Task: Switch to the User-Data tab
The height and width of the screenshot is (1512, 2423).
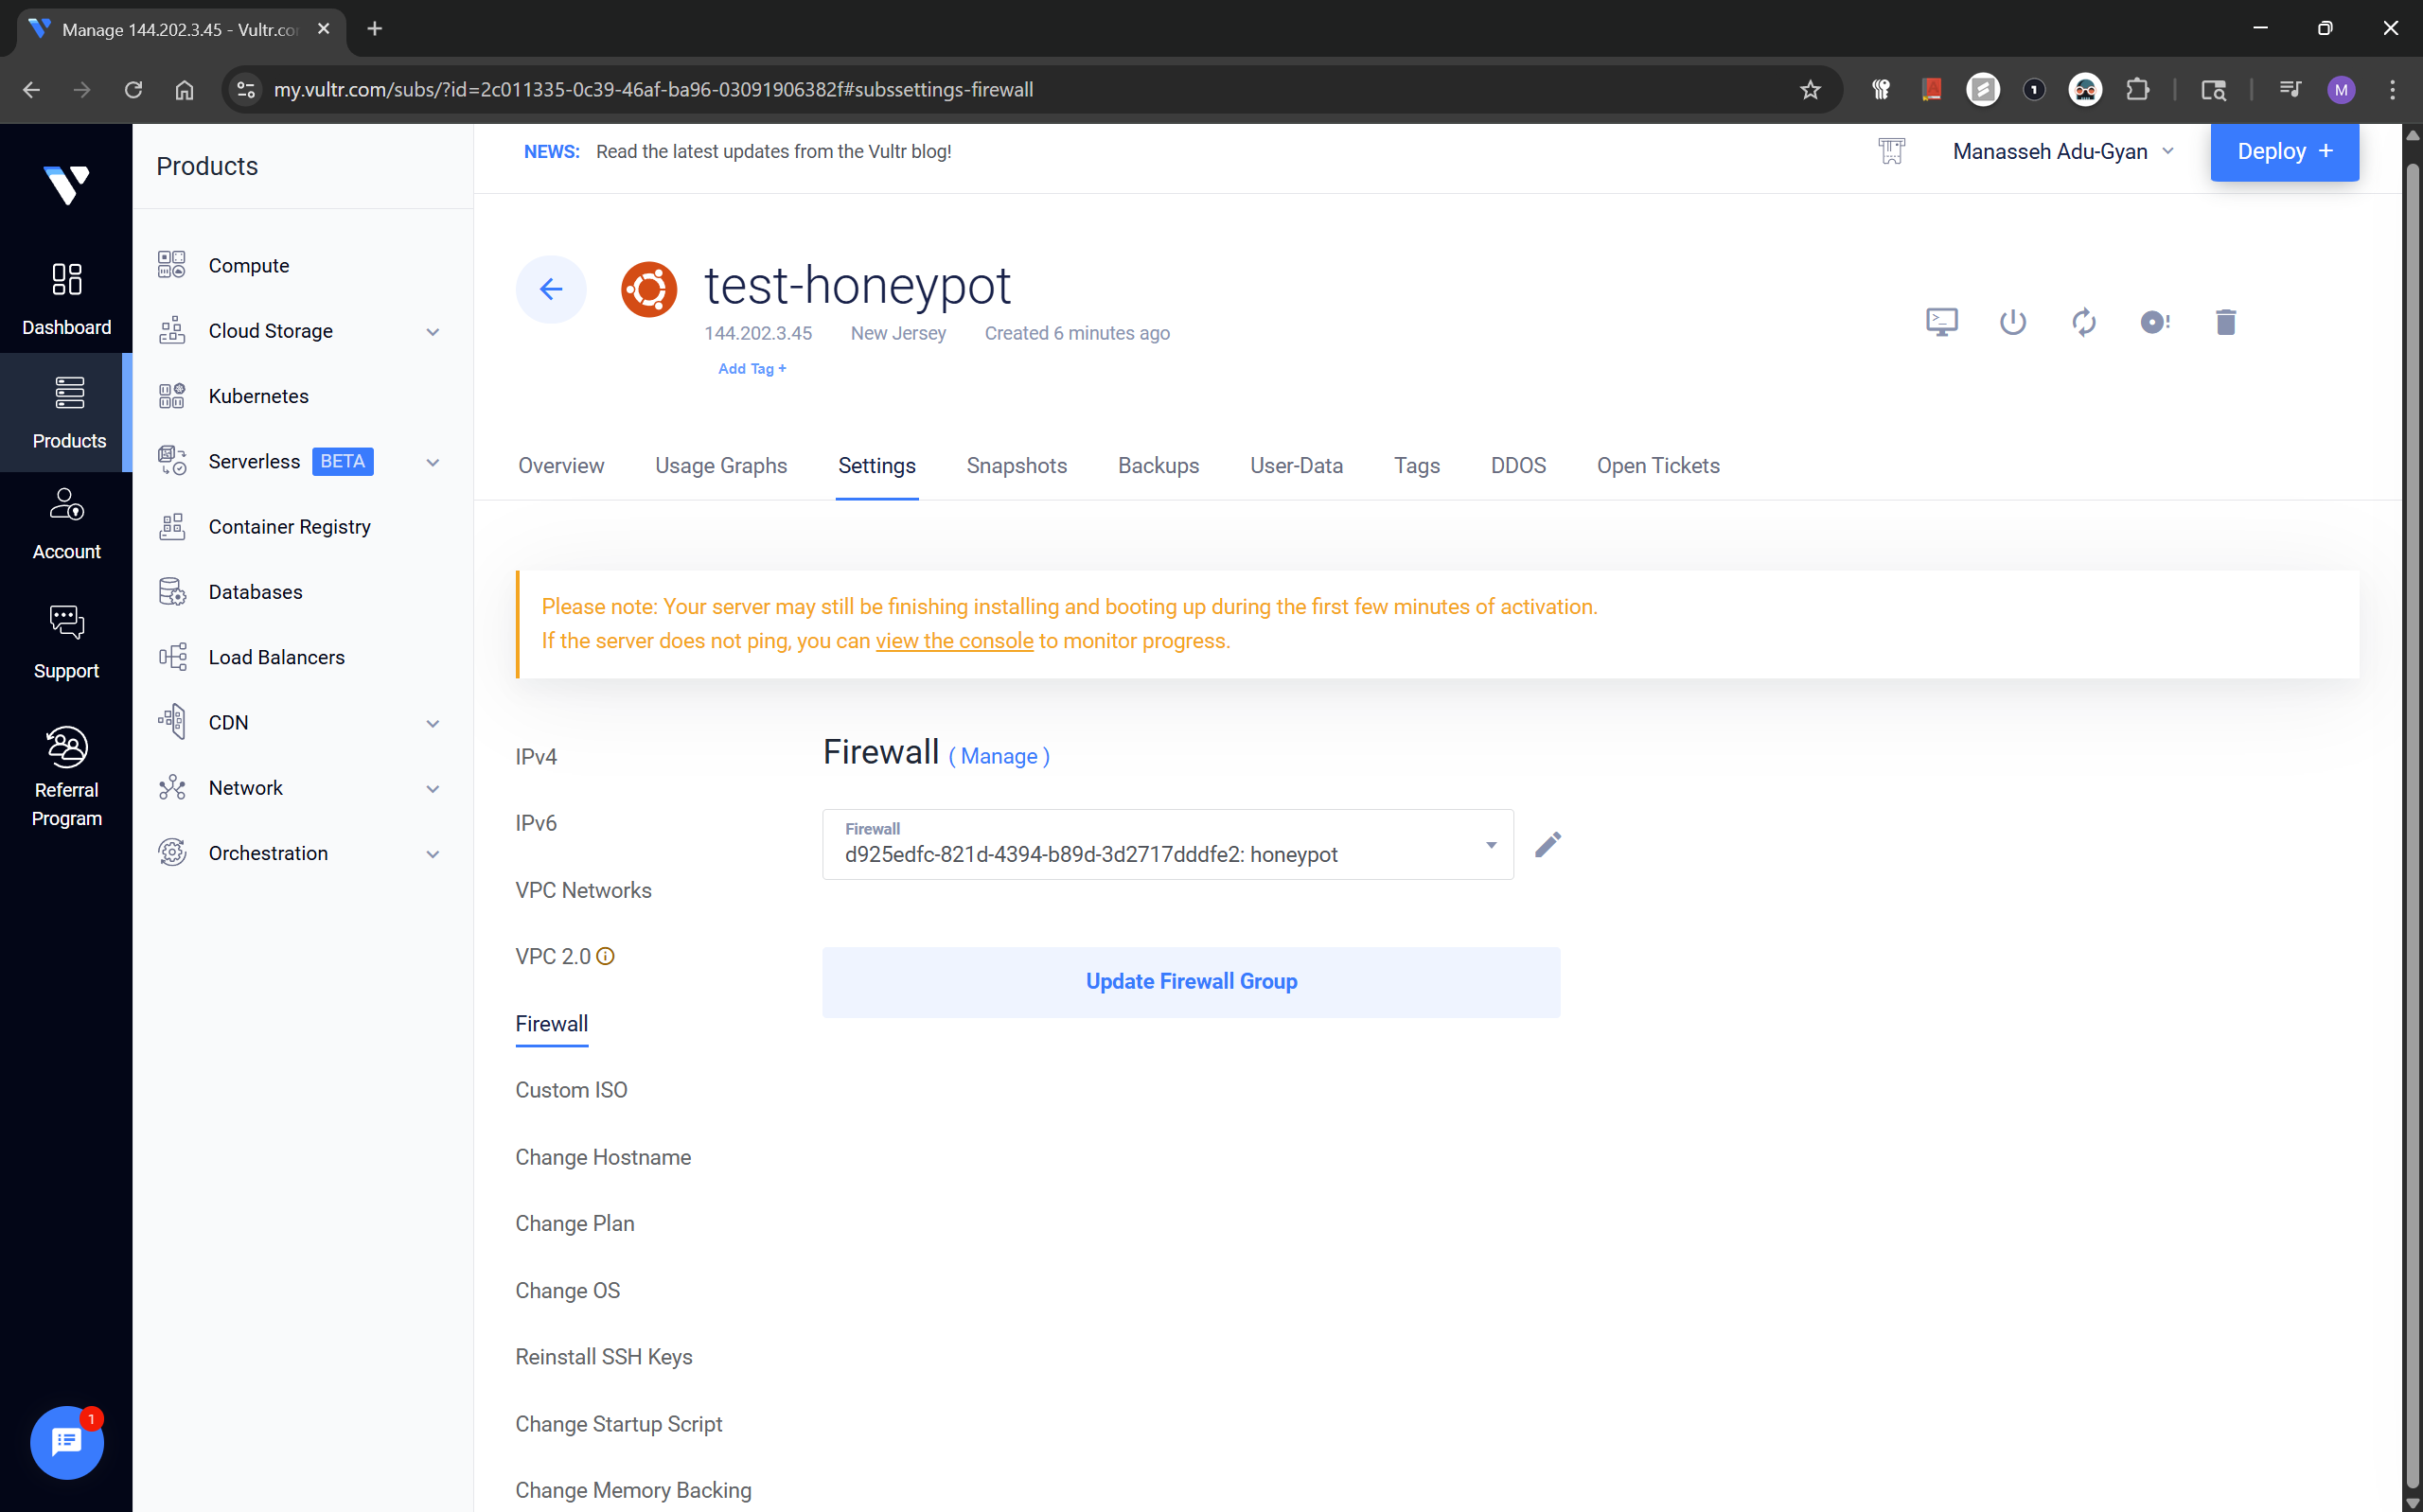Action: pos(1296,466)
